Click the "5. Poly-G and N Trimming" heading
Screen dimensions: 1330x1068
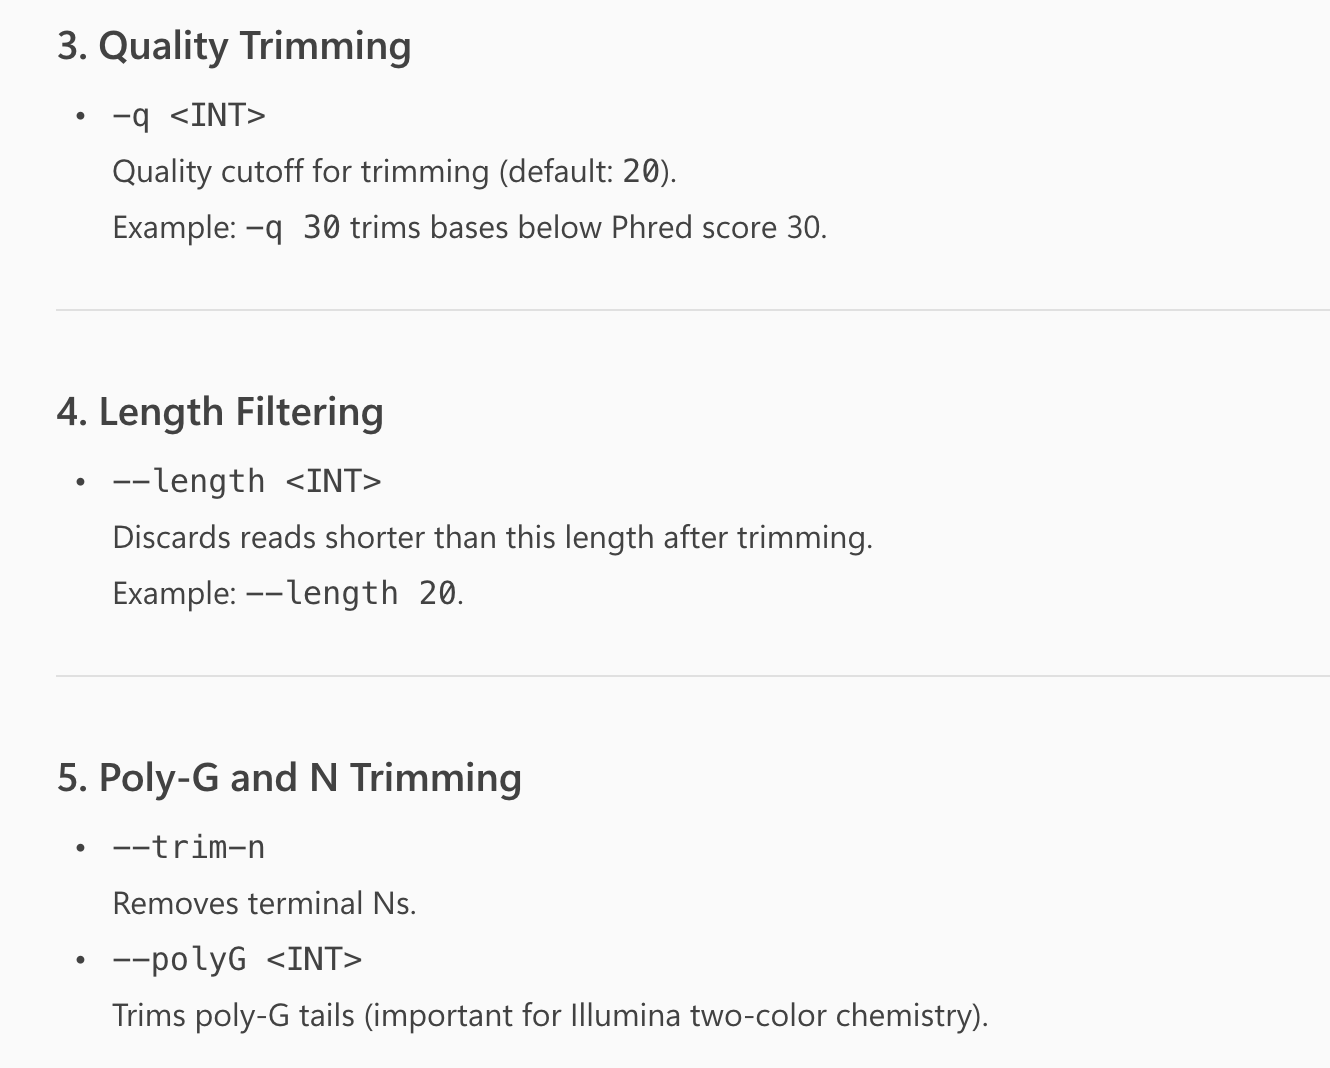tap(289, 779)
